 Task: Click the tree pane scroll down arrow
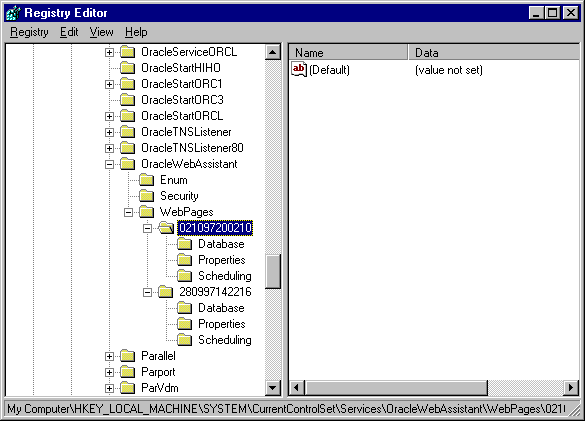273,388
